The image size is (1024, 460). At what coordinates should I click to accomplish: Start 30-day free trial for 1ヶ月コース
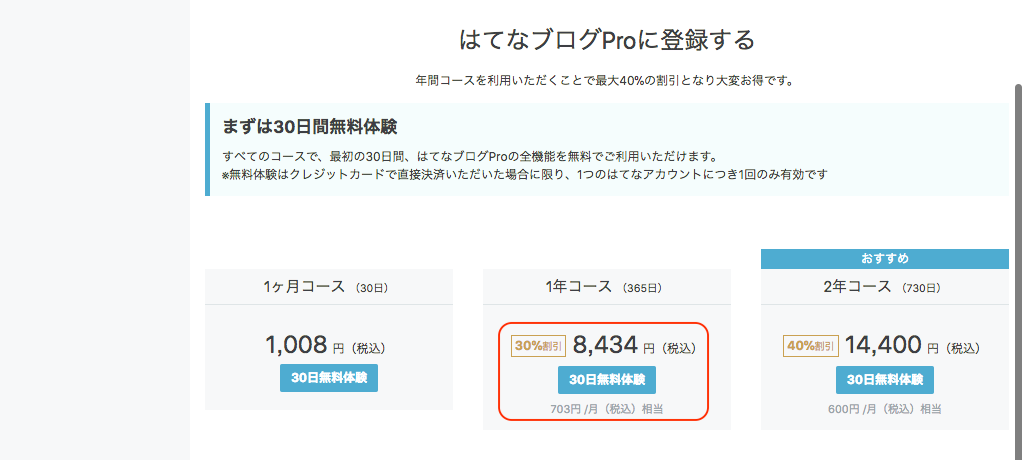(328, 378)
